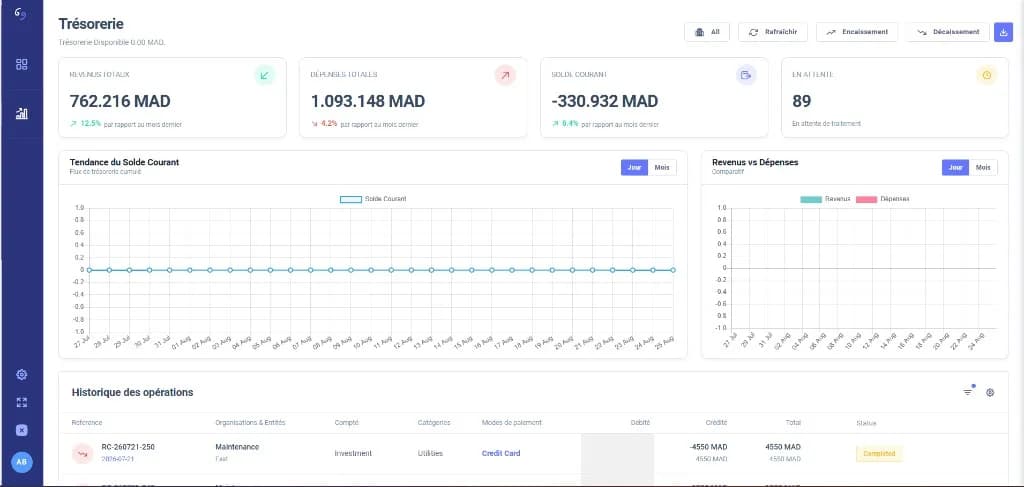
Task: Toggle the Revenus legend series
Action: pyautogui.click(x=825, y=198)
